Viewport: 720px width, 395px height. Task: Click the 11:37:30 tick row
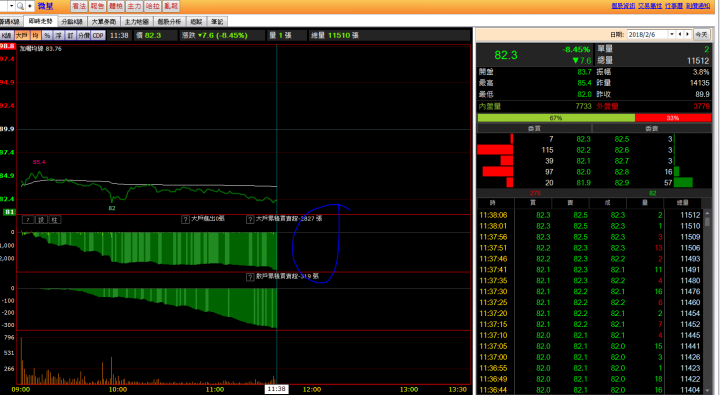pyautogui.click(x=590, y=291)
